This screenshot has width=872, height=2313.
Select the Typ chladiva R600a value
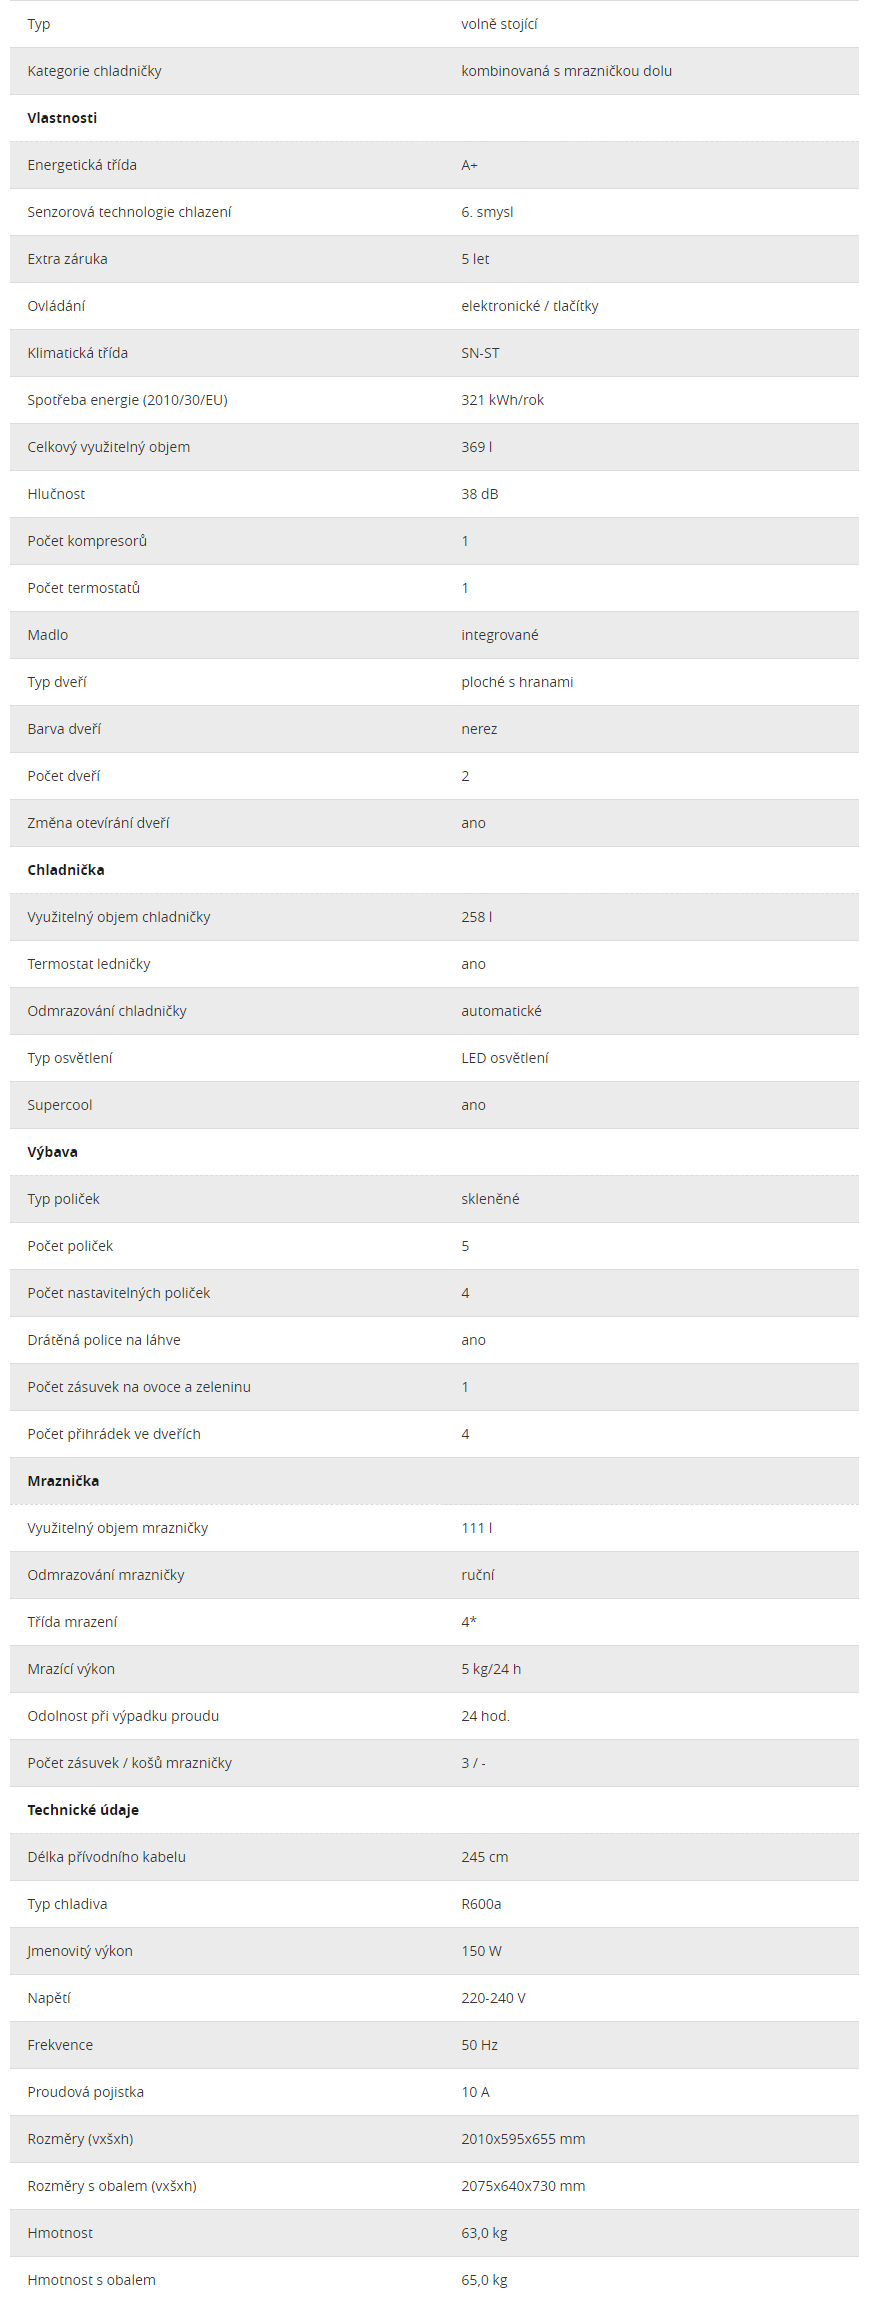coord(481,1904)
